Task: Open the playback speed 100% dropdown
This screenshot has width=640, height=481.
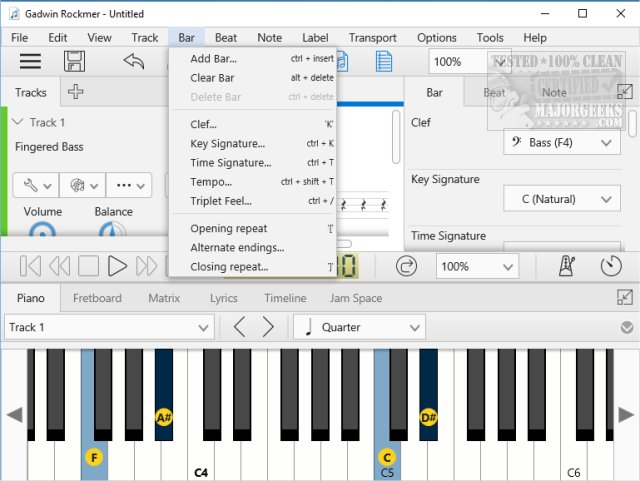Action: click(477, 267)
